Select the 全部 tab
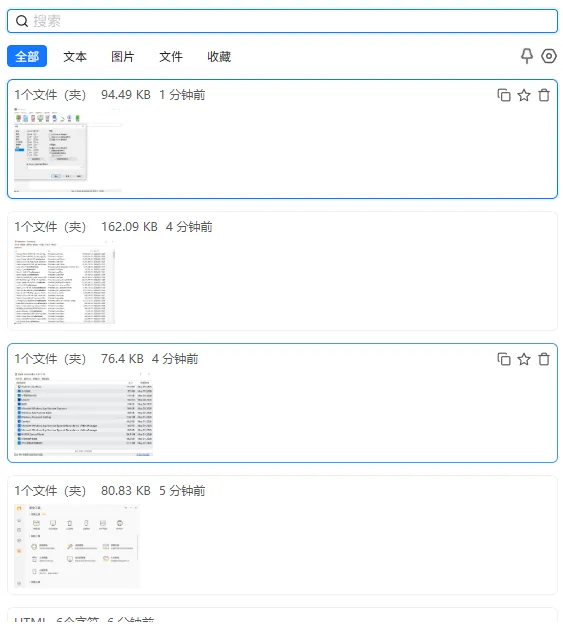The image size is (563, 628). (27, 56)
